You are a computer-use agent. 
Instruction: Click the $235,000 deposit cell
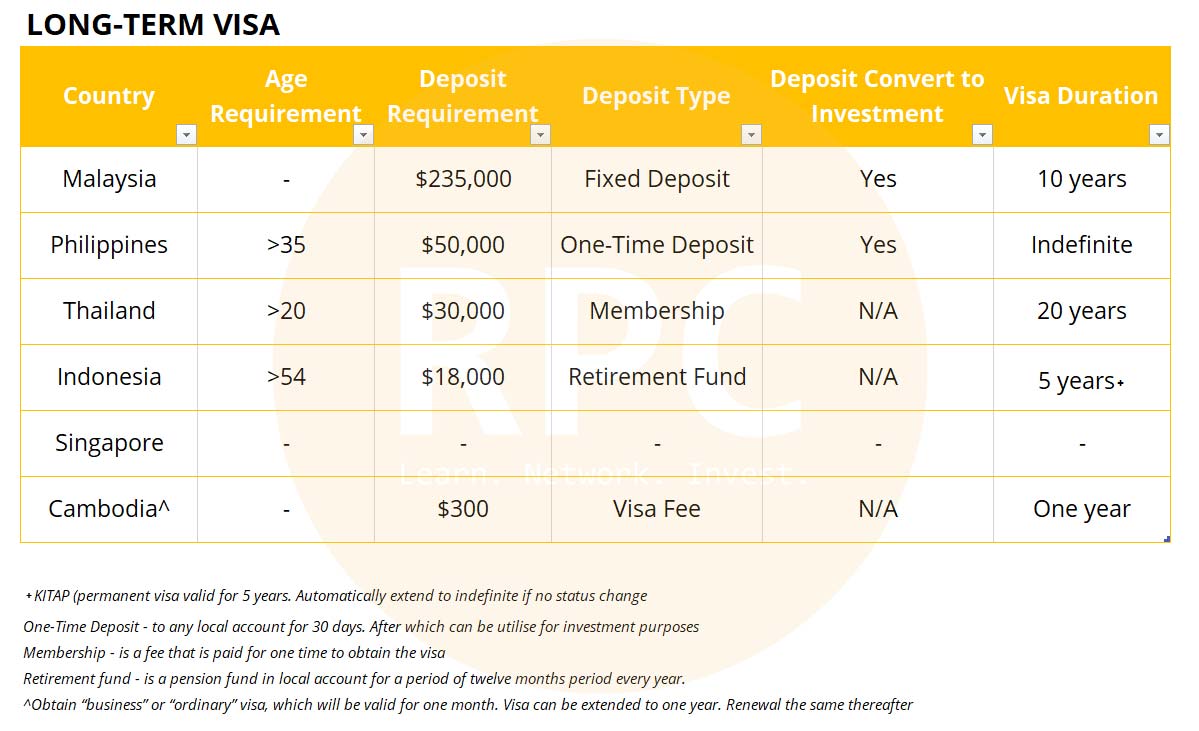click(x=463, y=179)
